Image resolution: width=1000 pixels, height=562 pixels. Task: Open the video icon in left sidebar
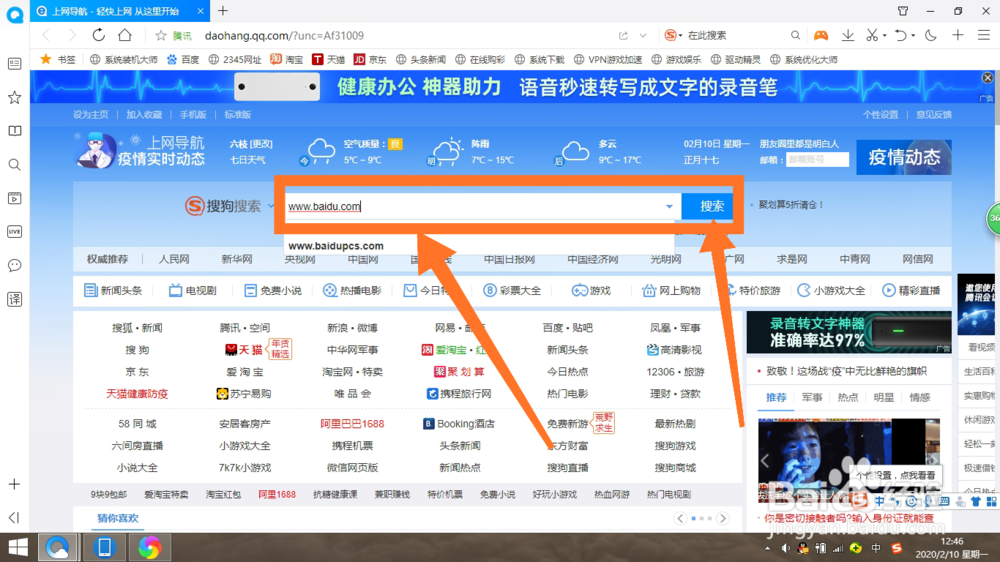15,198
